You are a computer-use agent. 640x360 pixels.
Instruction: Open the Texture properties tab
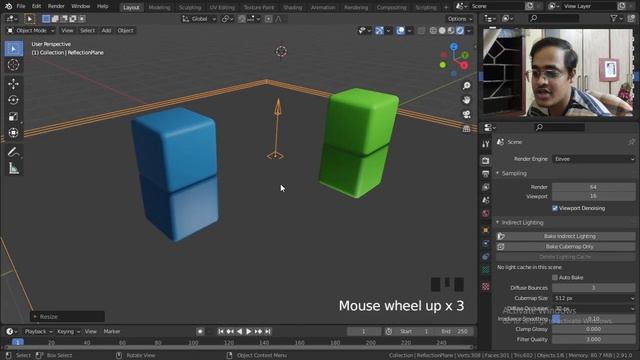pos(485,287)
